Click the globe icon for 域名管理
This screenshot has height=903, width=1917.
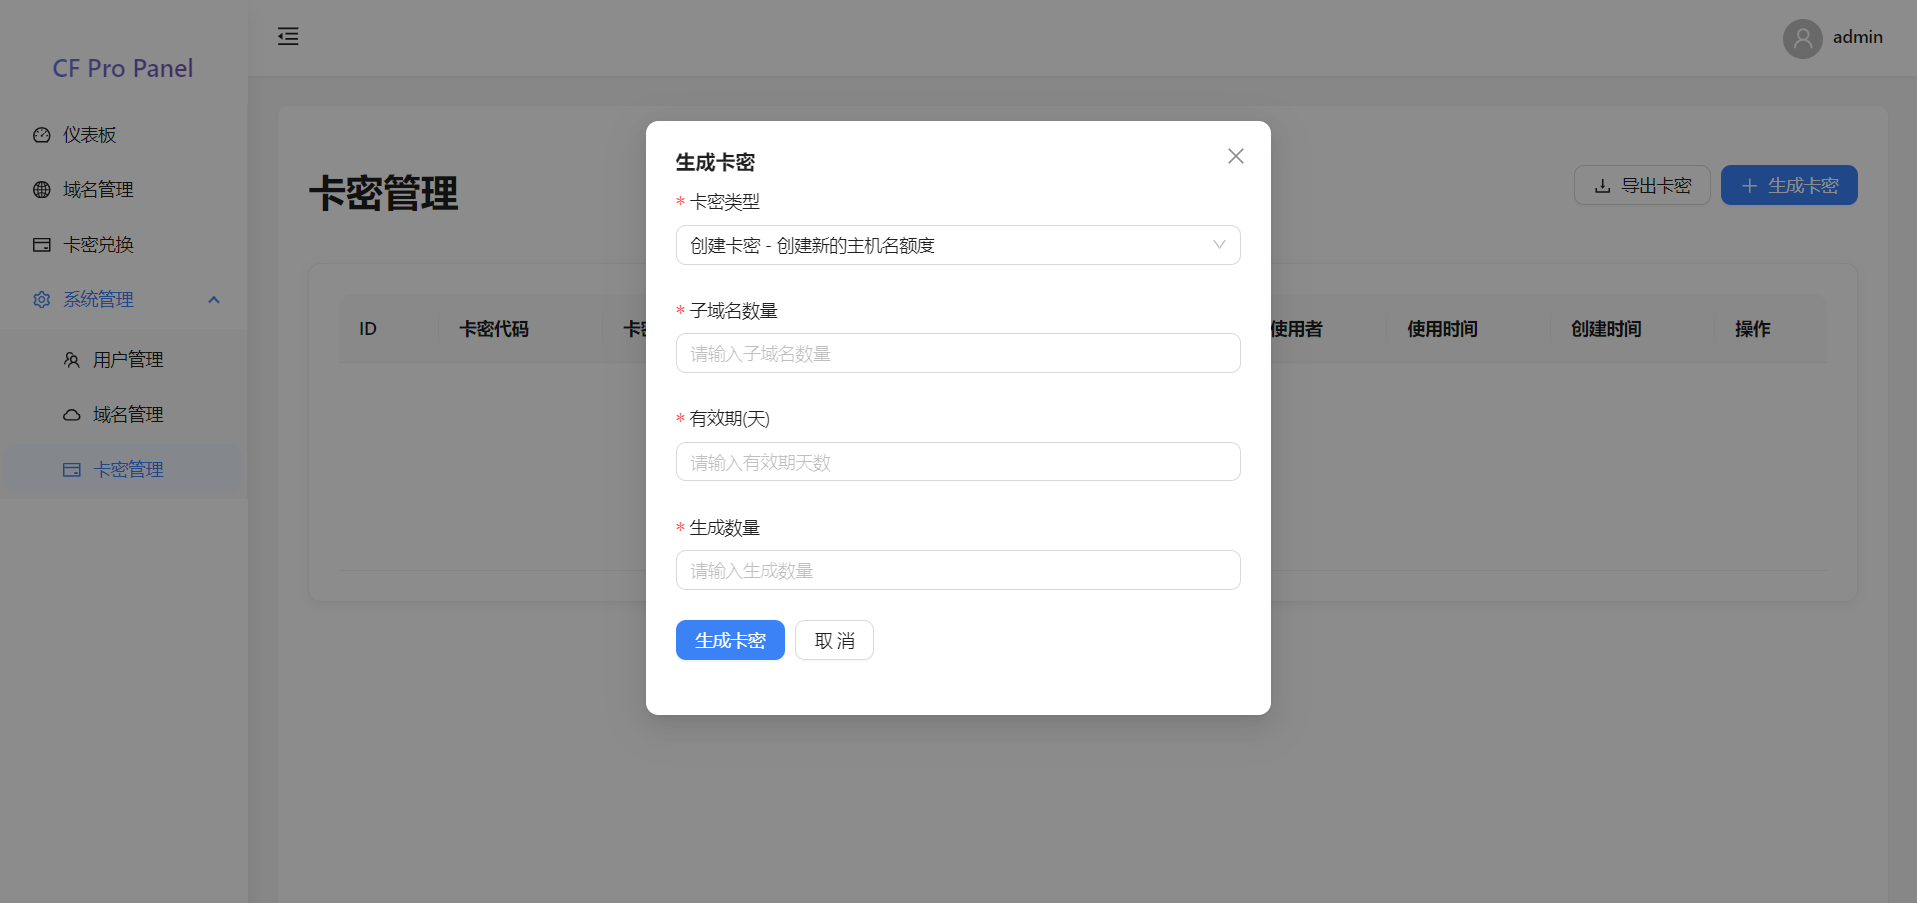(42, 190)
